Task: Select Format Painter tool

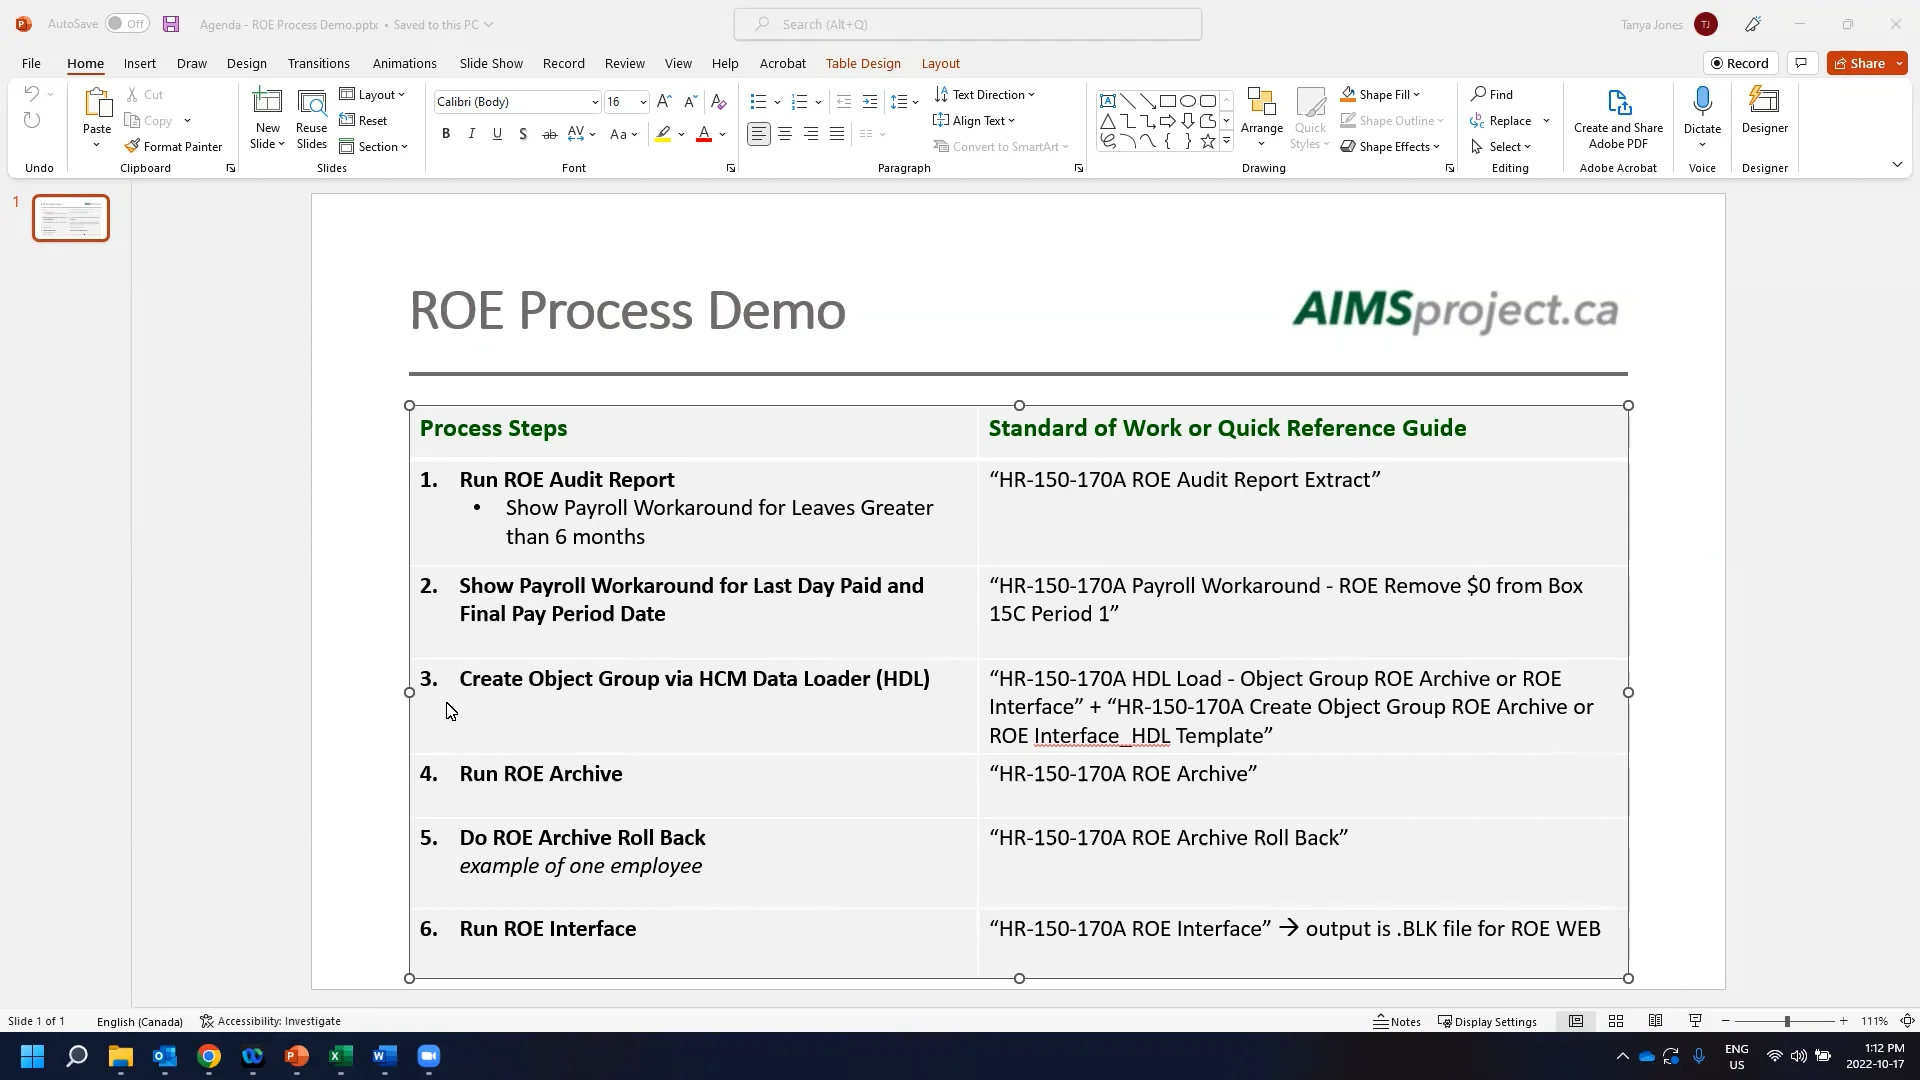Action: point(174,146)
